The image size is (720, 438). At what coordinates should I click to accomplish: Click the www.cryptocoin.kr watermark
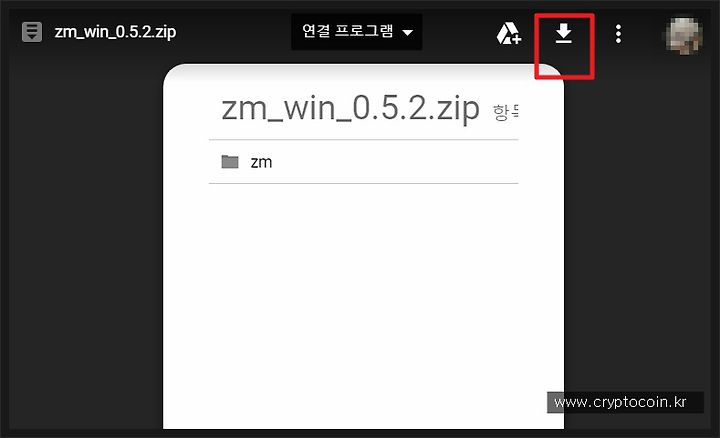(620, 402)
